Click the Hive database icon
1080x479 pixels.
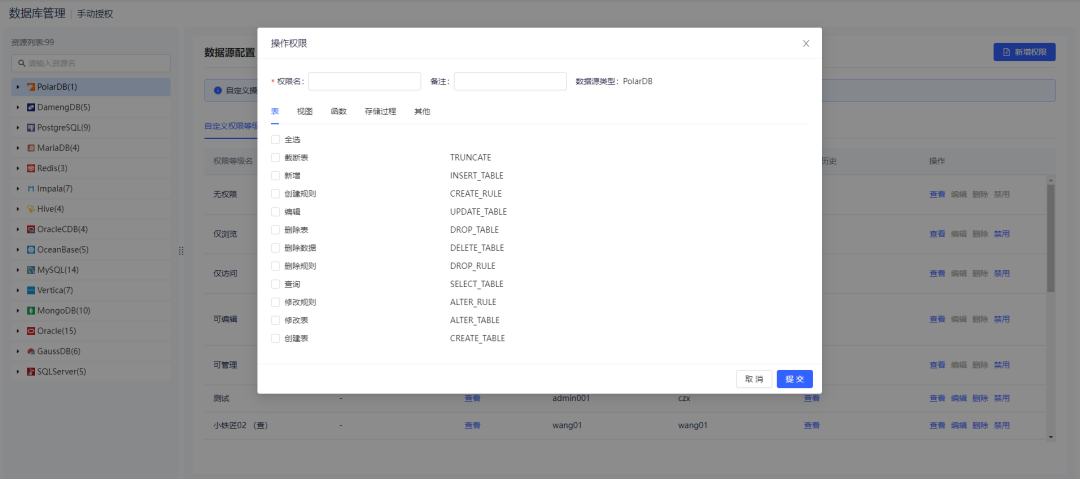click(31, 209)
